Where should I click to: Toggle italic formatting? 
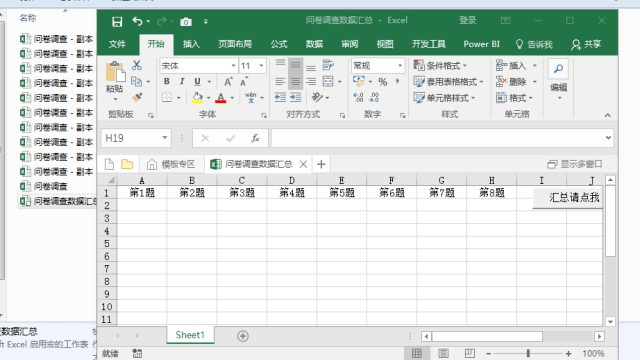182,81
